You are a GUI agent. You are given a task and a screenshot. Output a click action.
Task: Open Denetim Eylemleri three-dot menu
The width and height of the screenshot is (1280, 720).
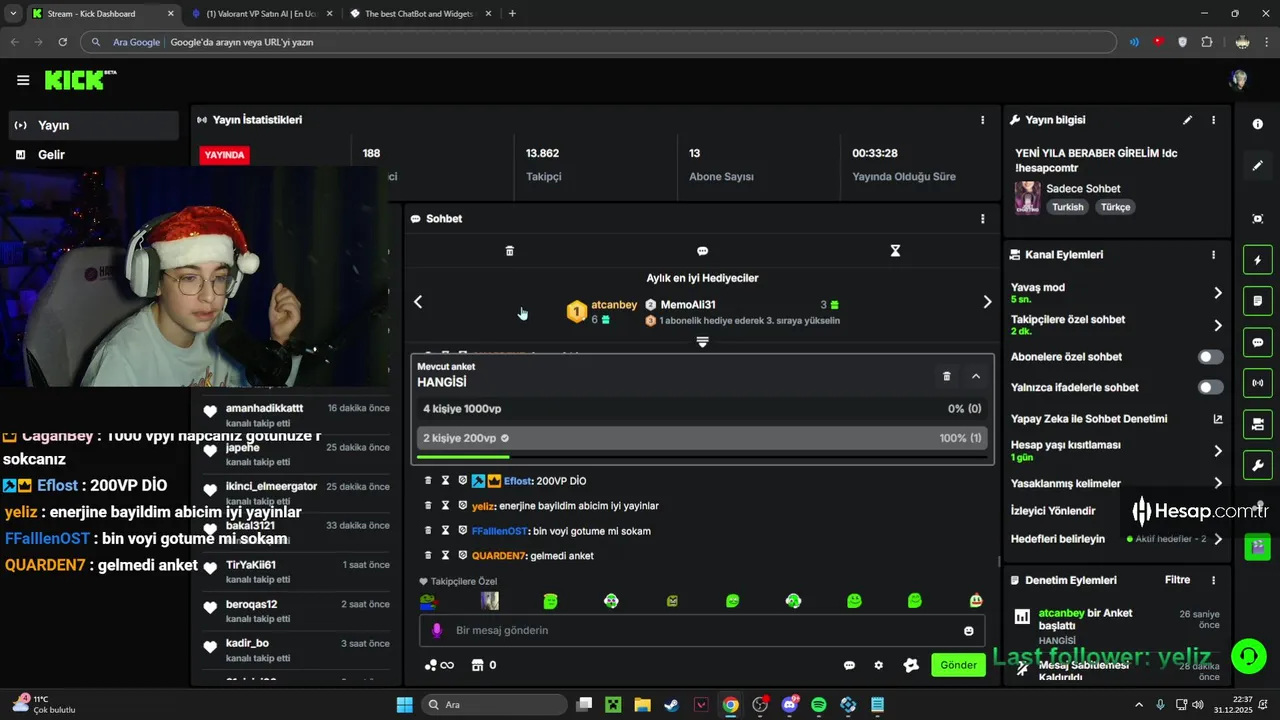click(1214, 580)
